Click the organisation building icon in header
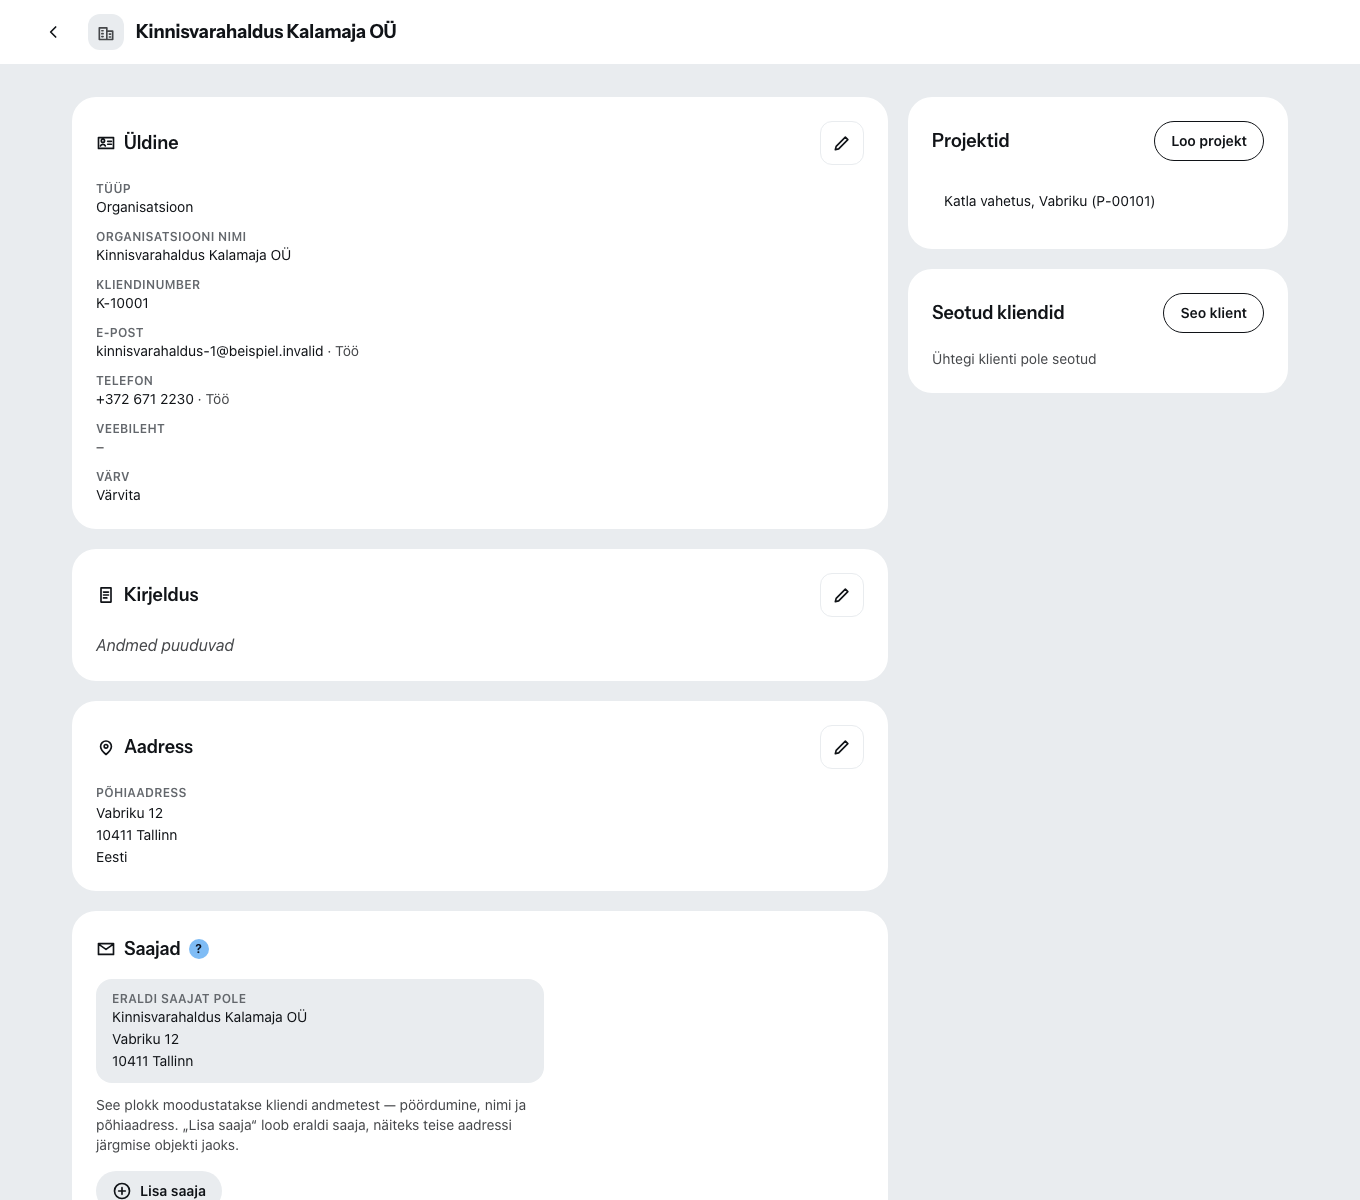 [x=106, y=32]
